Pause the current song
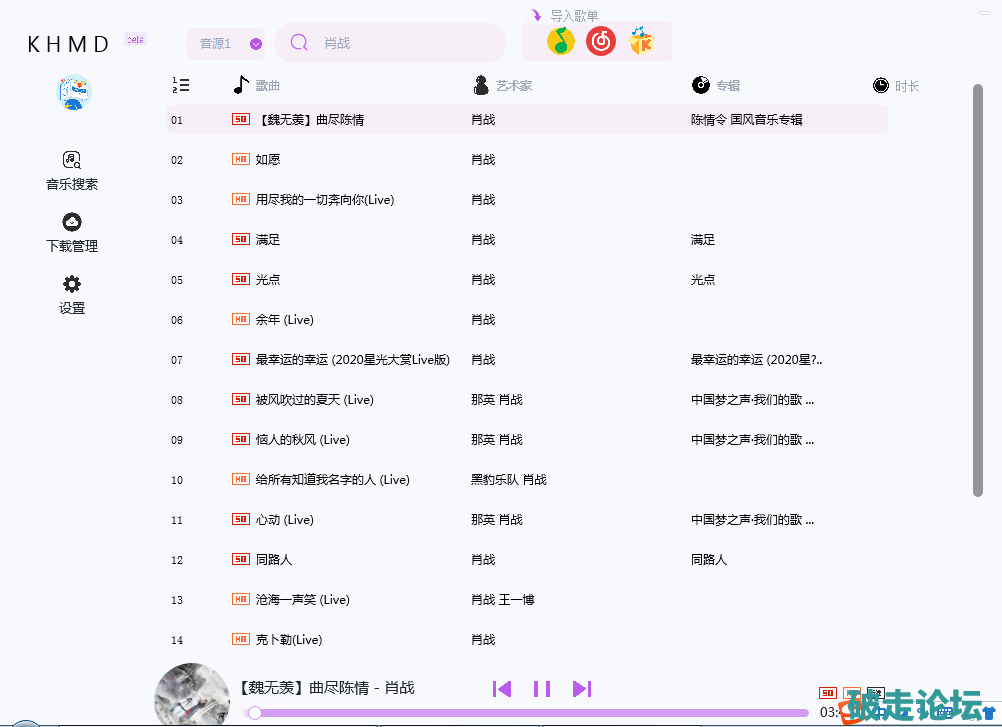 (542, 689)
